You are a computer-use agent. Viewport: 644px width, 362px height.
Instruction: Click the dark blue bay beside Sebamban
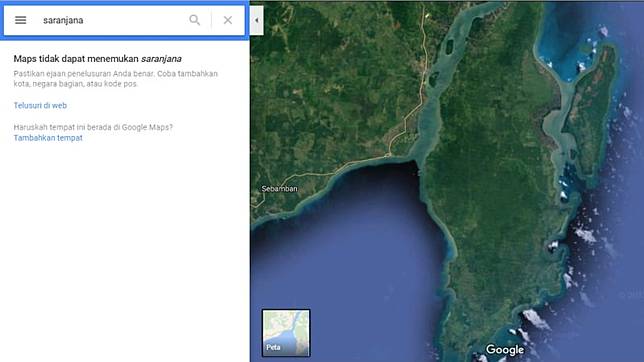[361, 238]
